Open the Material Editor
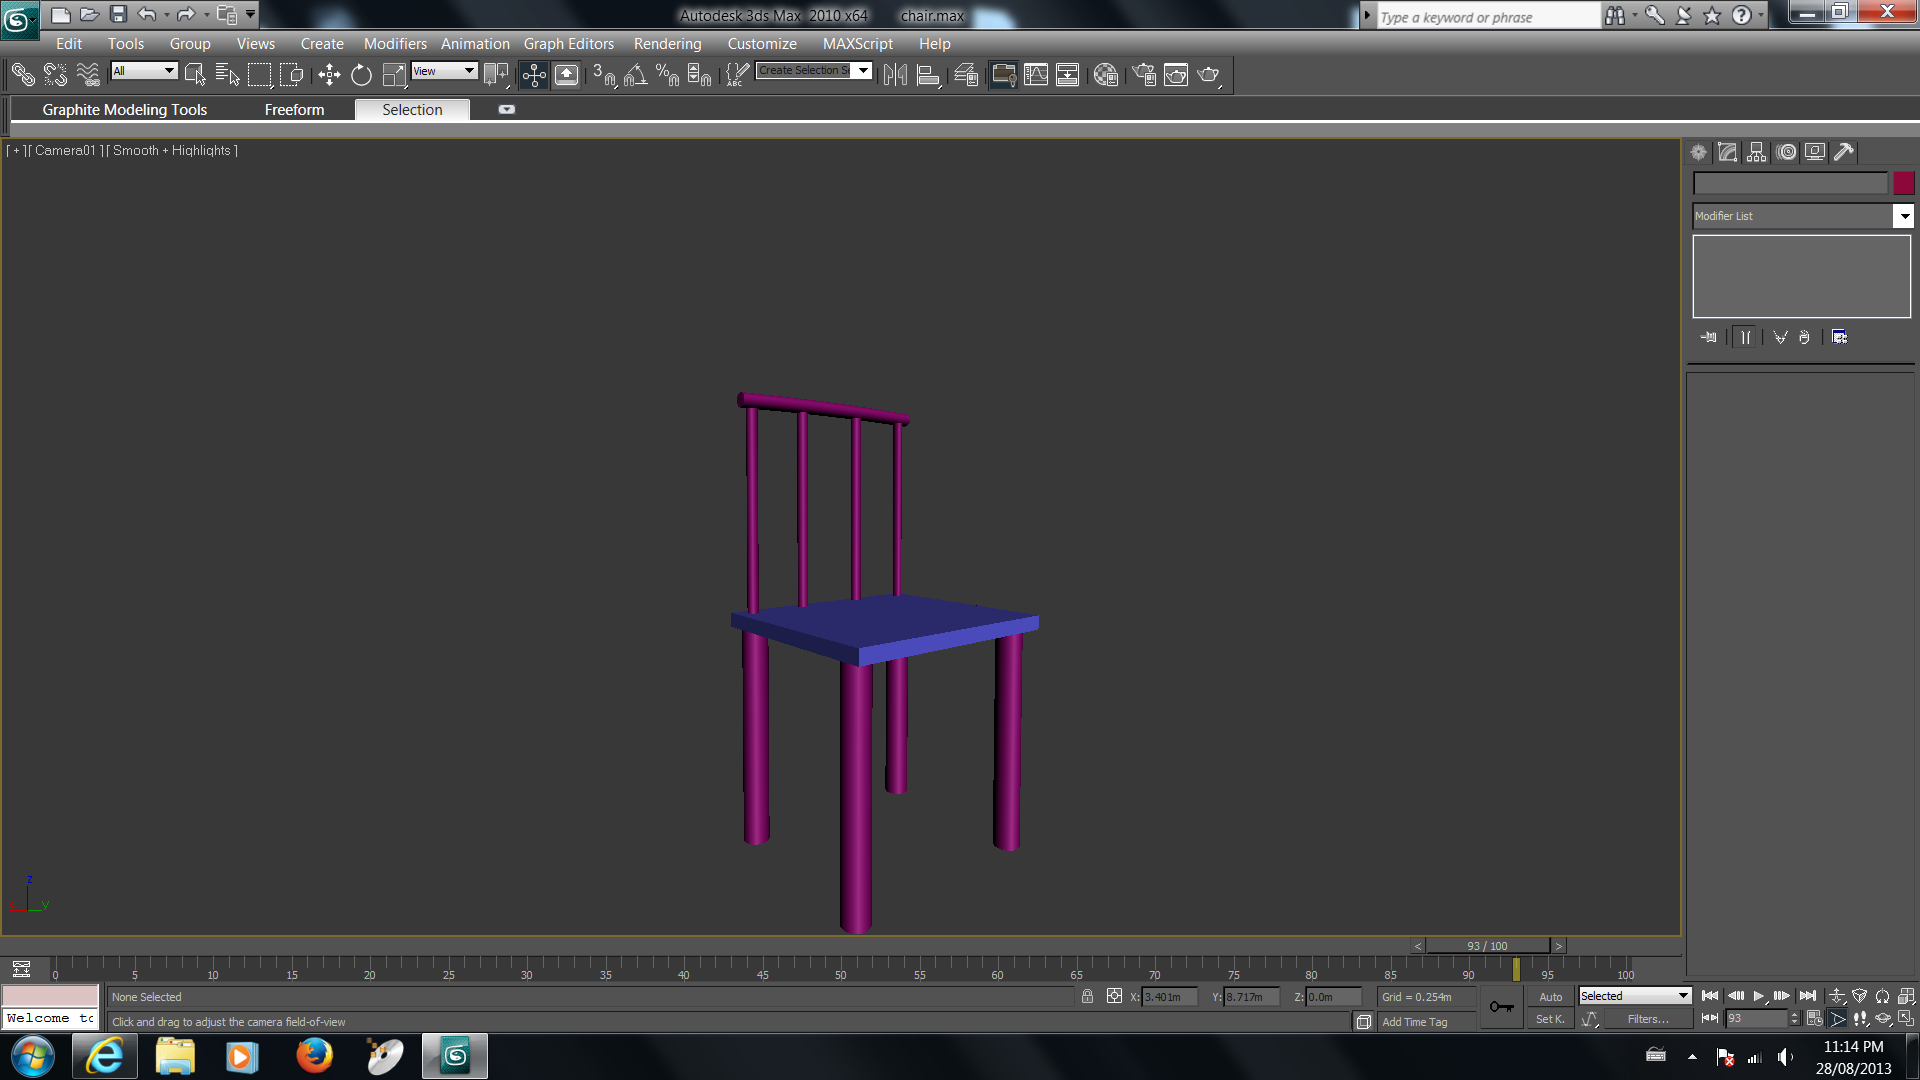The image size is (1920, 1080). 1105,75
